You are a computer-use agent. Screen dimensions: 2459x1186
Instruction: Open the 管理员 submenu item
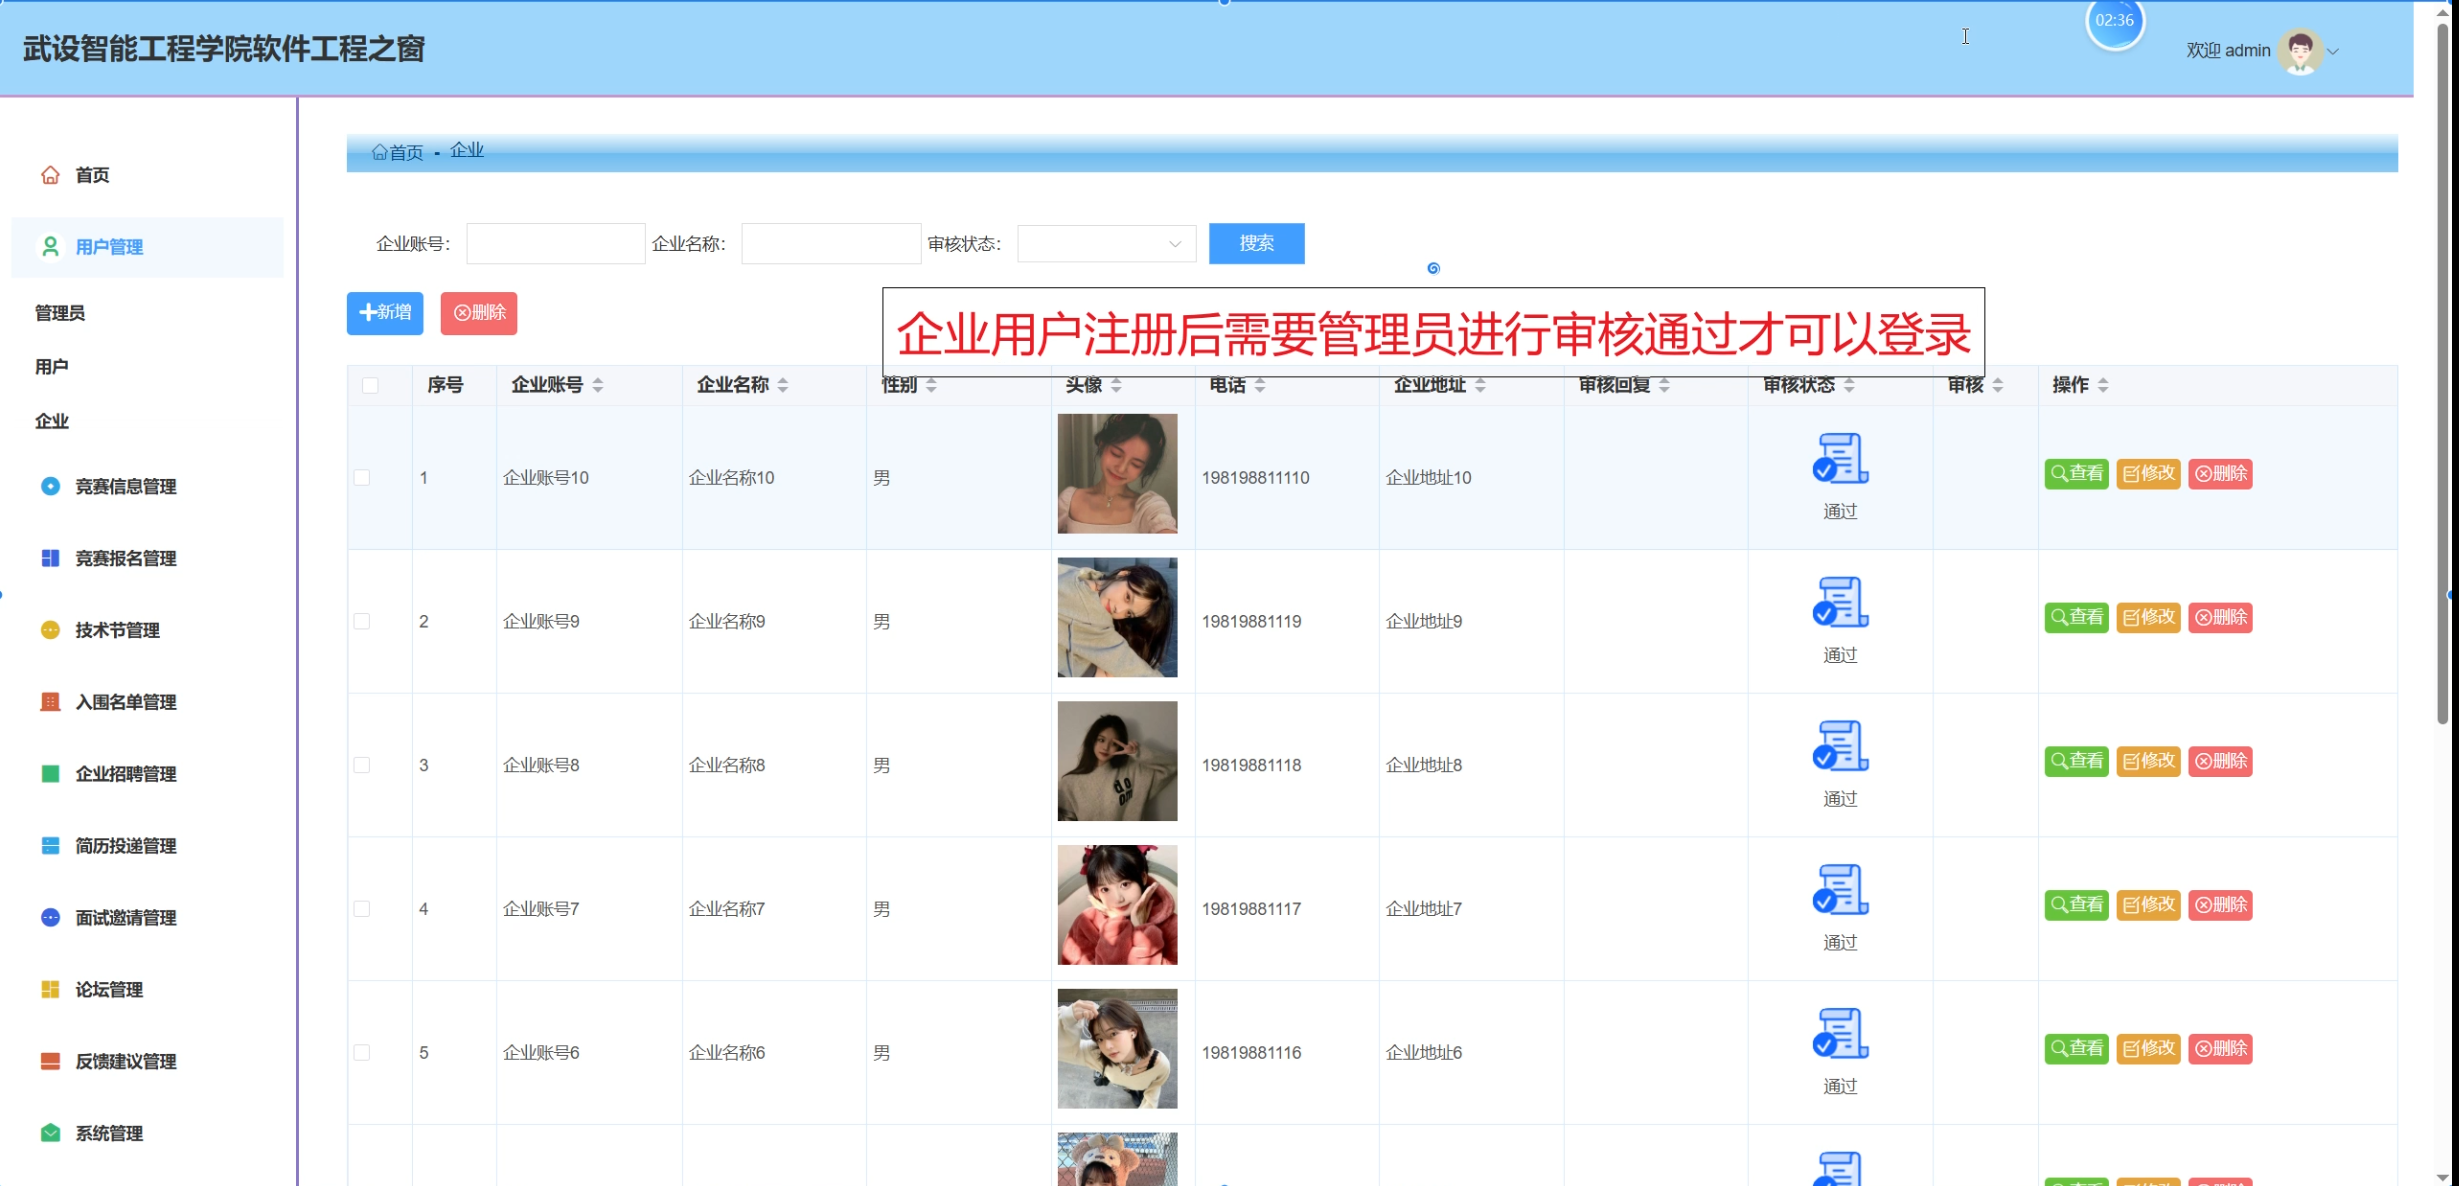coord(60,314)
